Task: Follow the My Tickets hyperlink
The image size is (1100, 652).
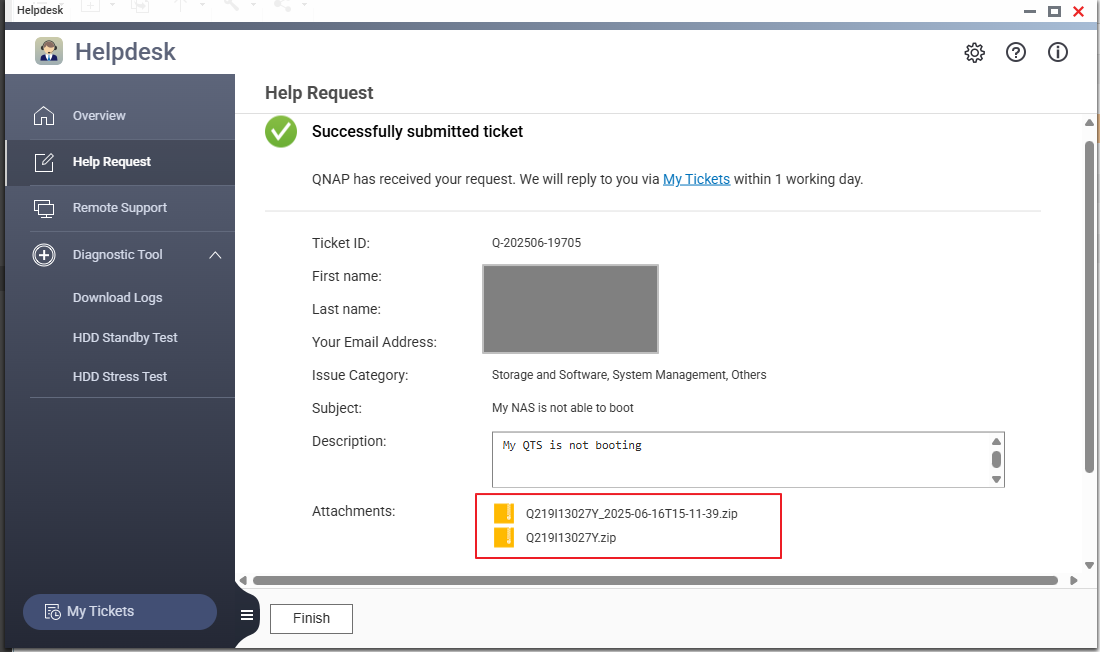Action: click(x=696, y=180)
